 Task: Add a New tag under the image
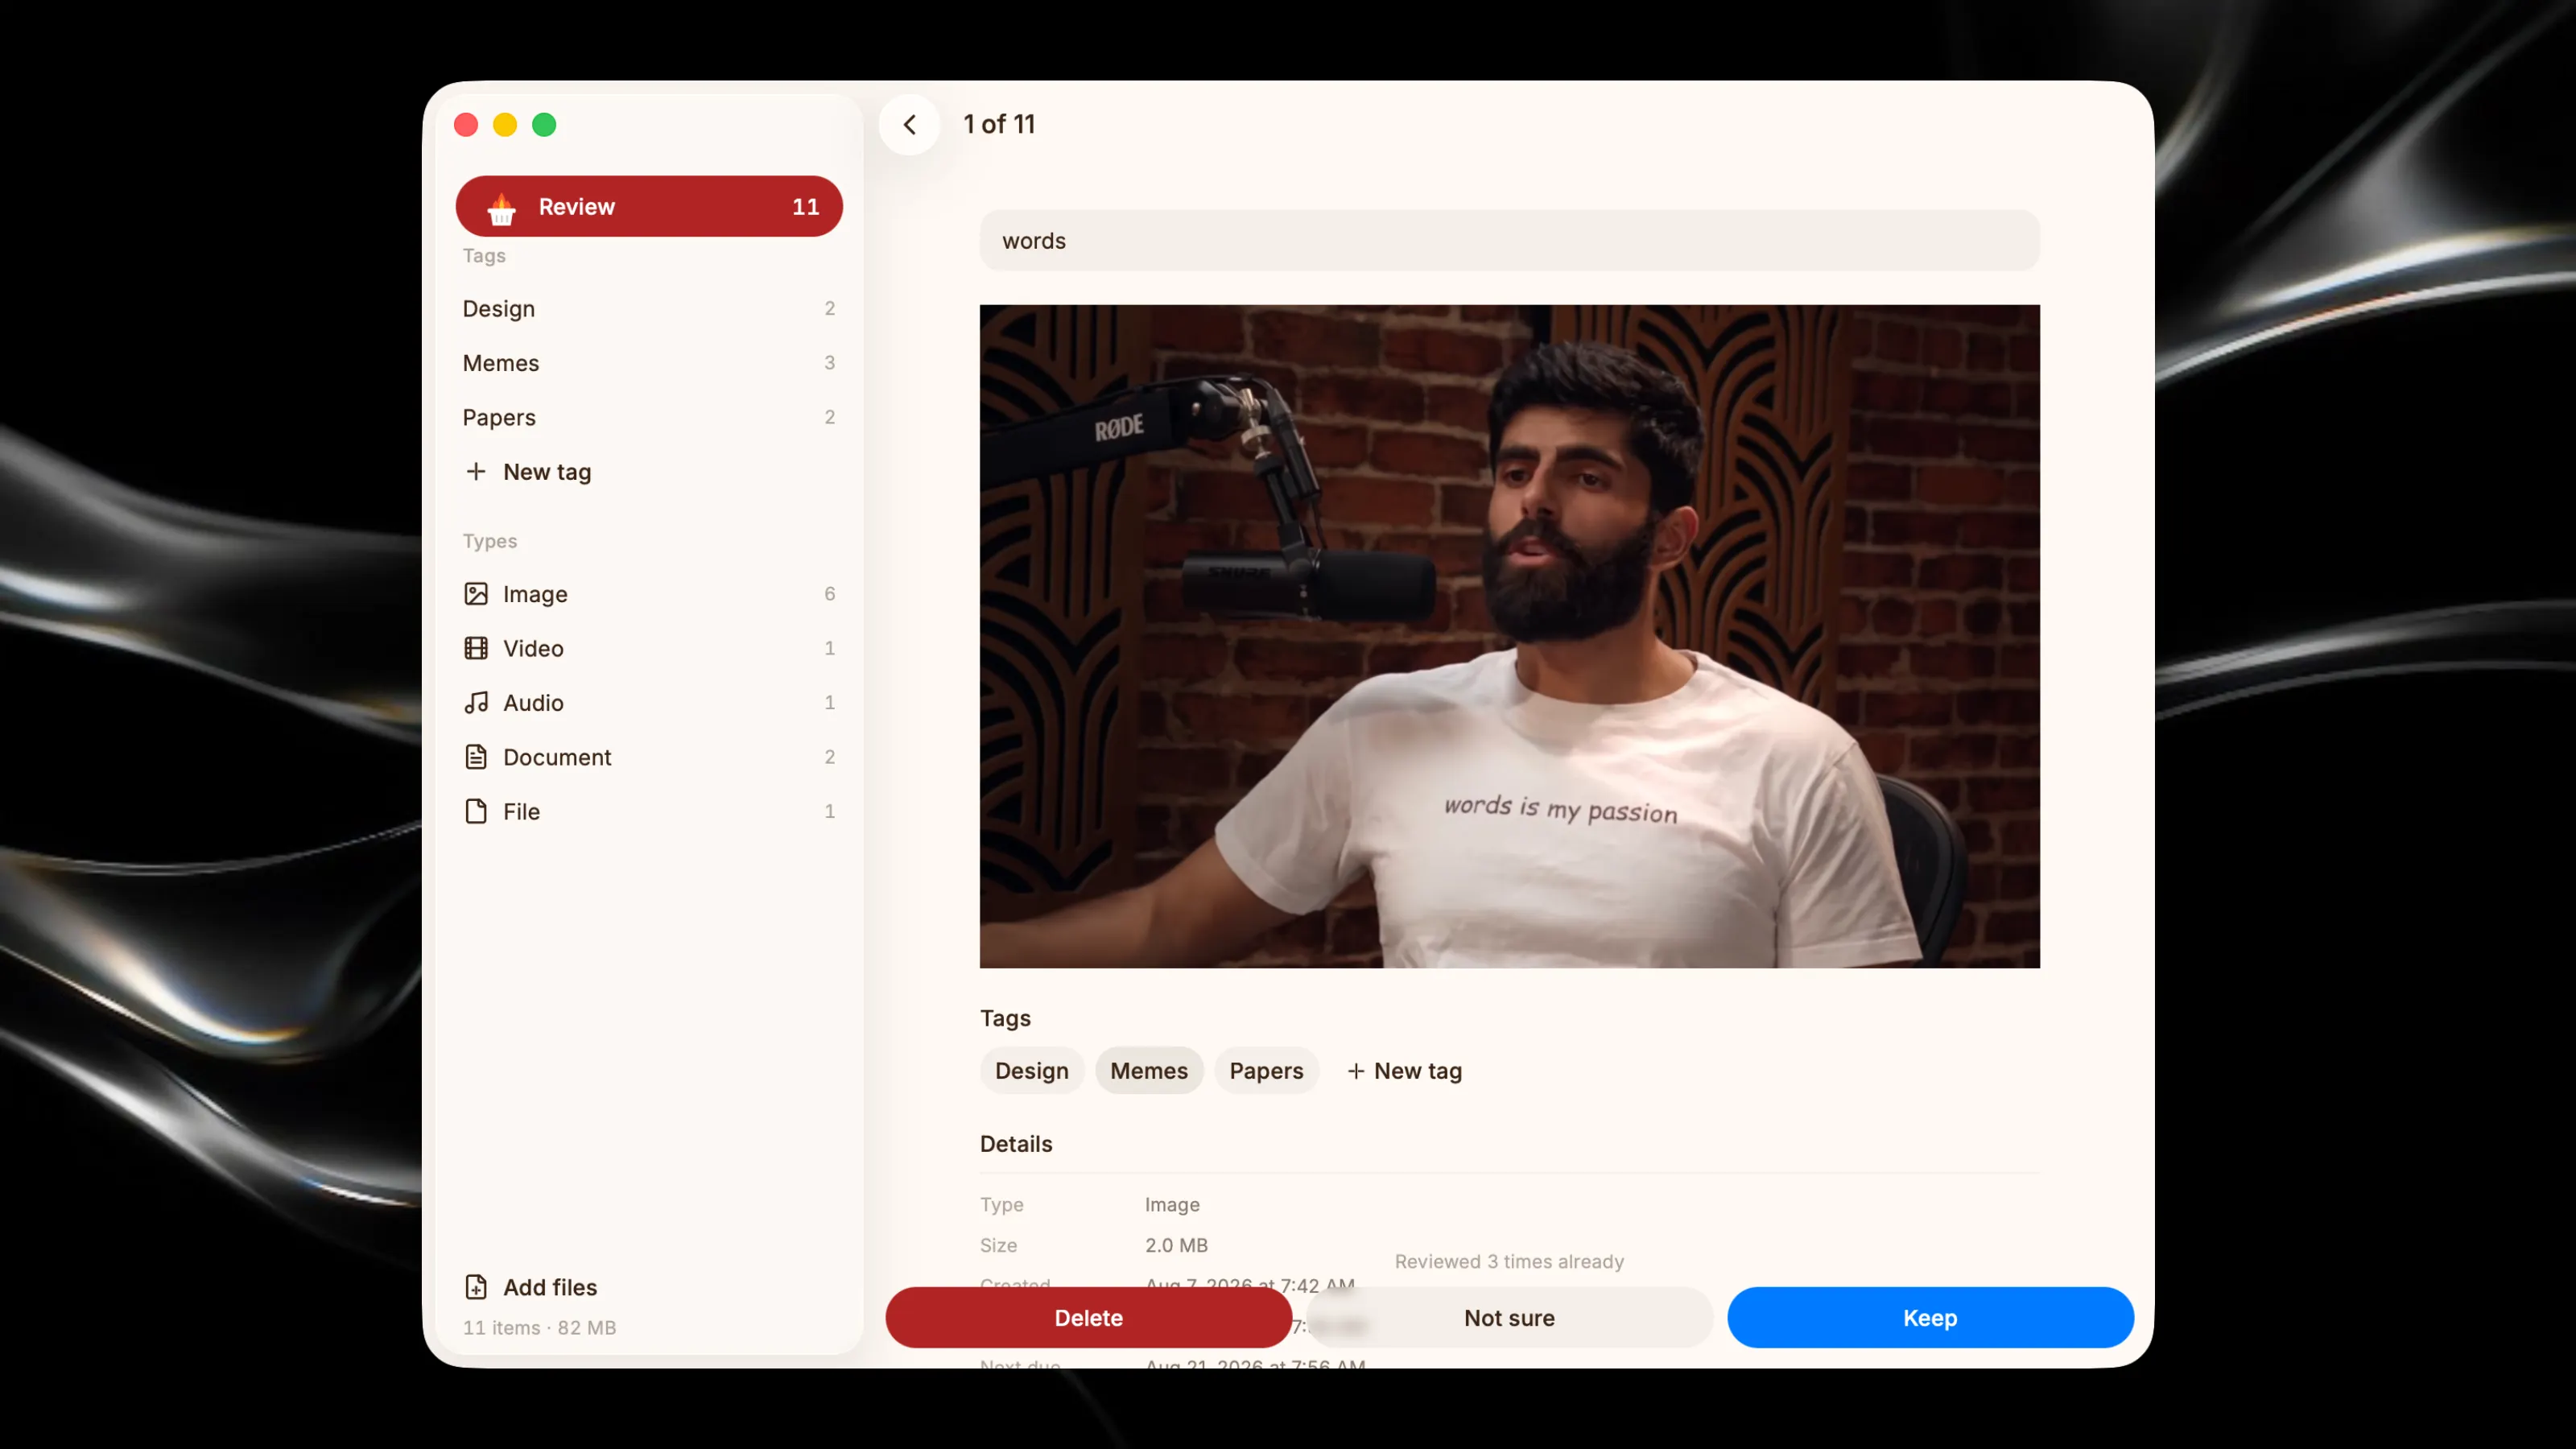click(1404, 1071)
